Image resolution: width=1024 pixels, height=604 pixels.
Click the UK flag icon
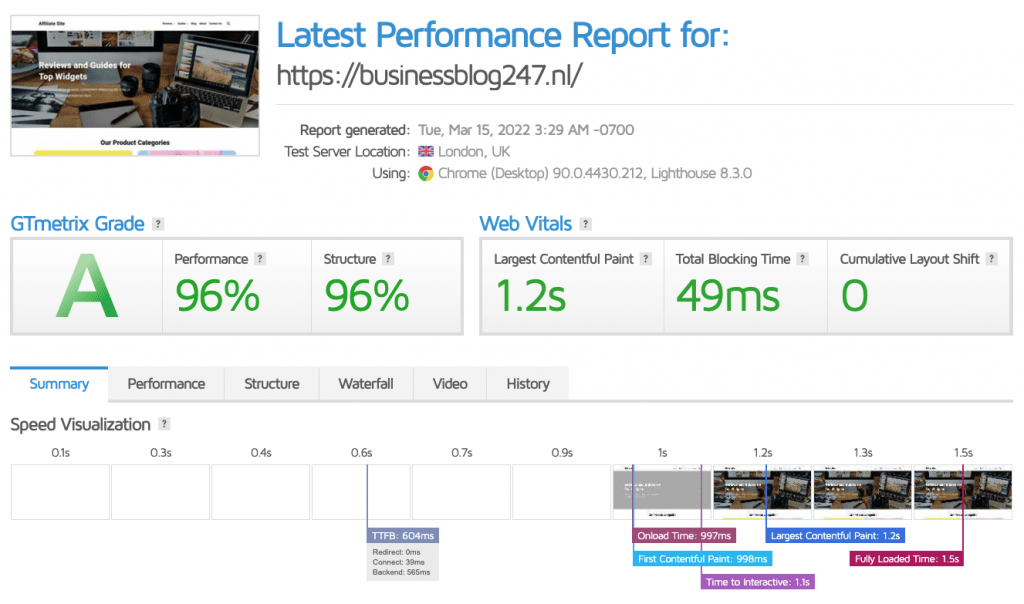[425, 152]
